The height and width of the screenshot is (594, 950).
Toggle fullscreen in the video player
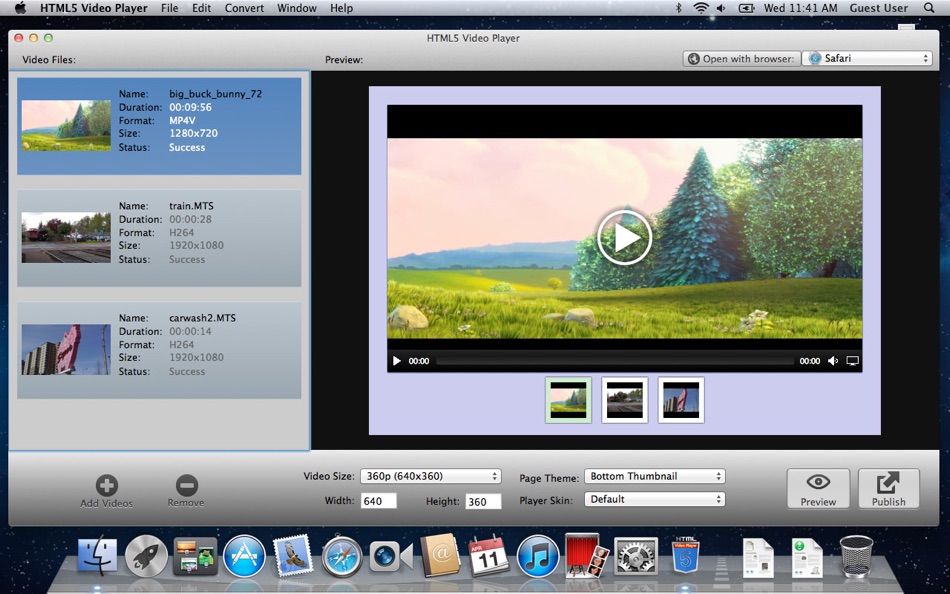coord(852,361)
